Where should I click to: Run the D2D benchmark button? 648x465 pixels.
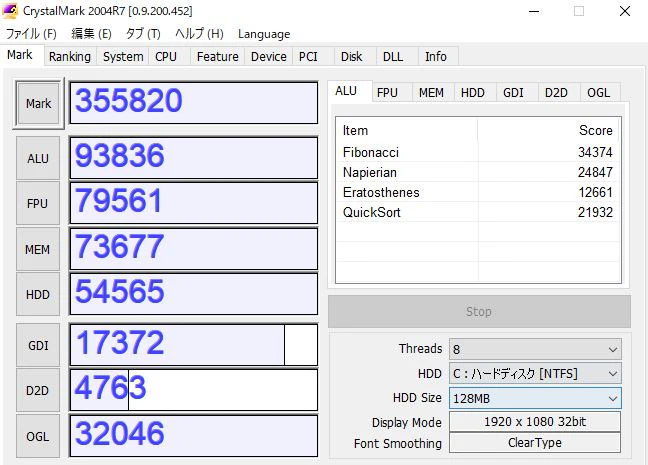[x=38, y=391]
